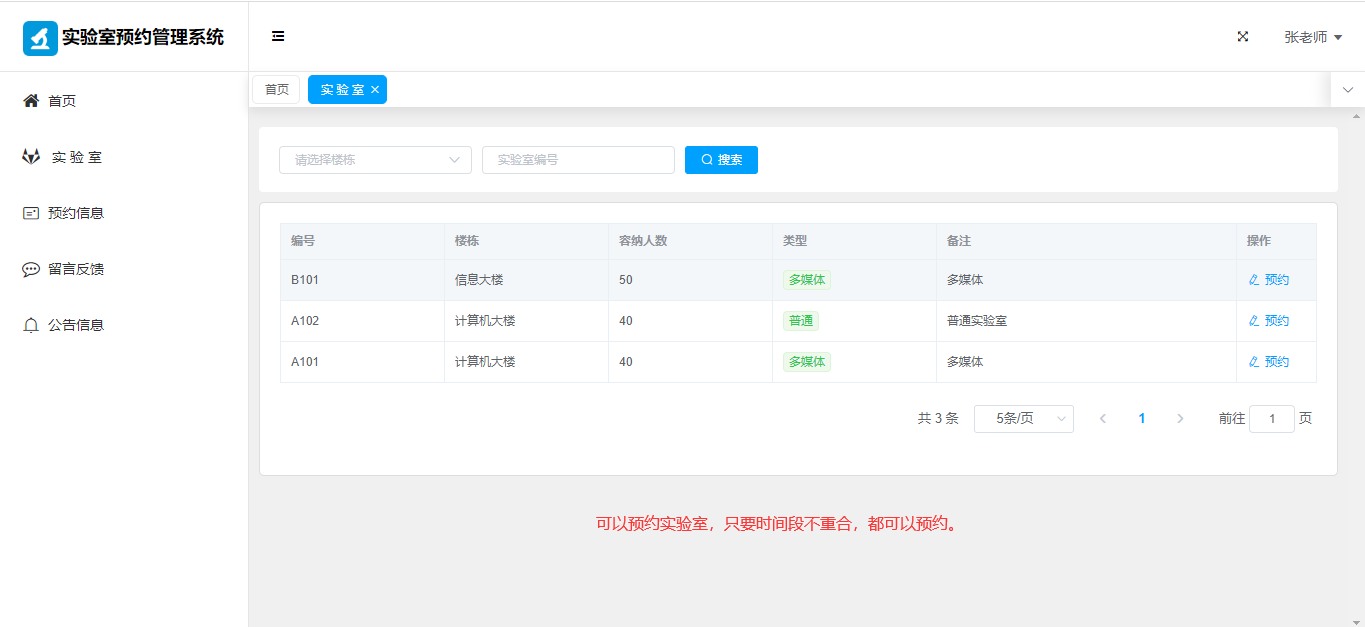Click the card icon beside 预约信息
The height and width of the screenshot is (627, 1365).
[31, 213]
